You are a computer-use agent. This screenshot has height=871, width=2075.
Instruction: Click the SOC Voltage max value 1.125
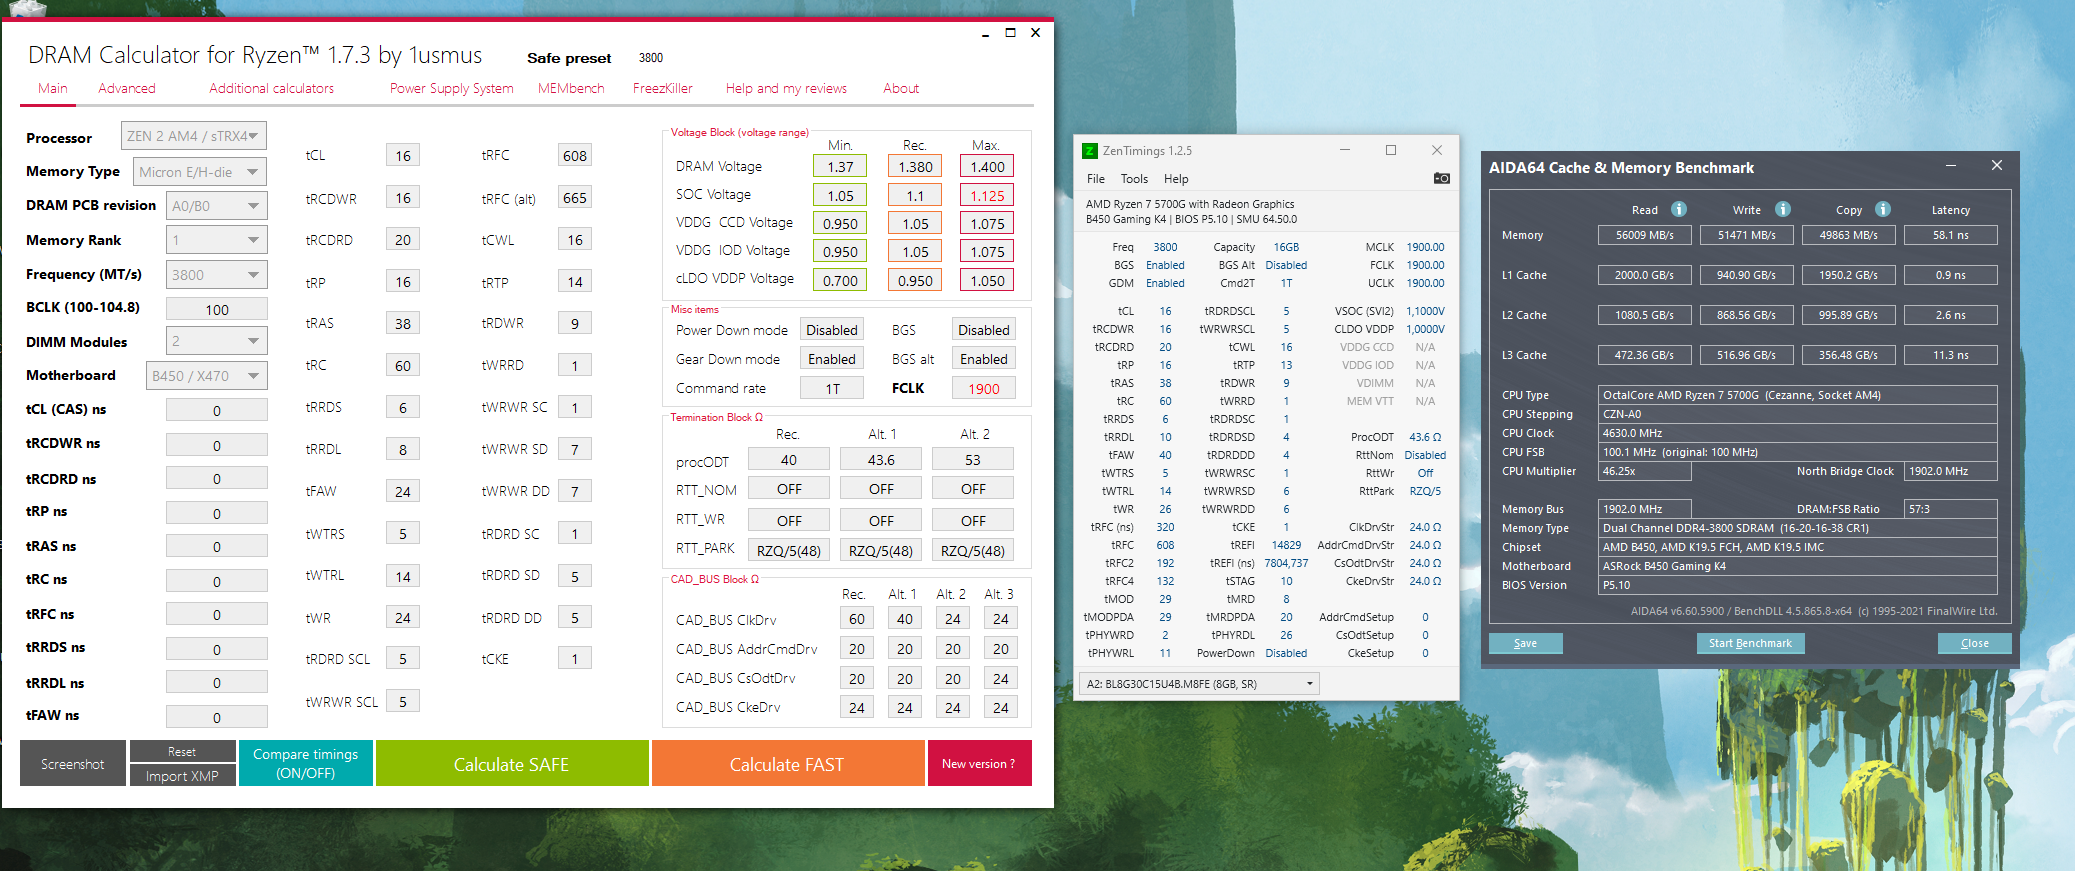(987, 196)
